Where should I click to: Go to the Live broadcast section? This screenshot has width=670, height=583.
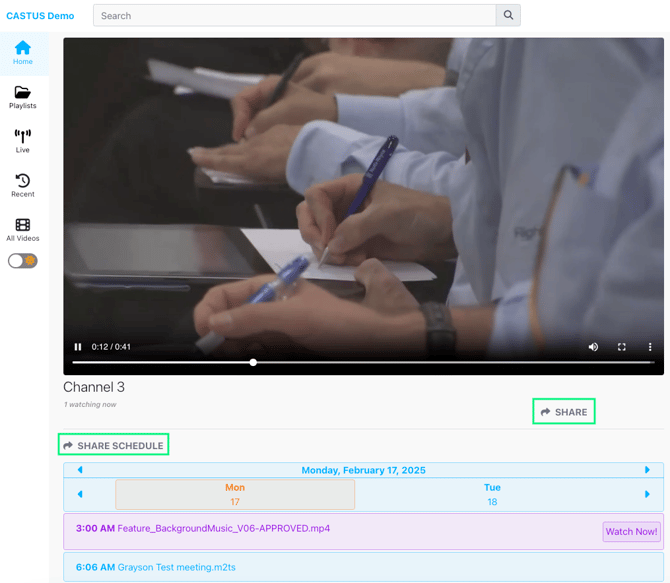point(23,141)
